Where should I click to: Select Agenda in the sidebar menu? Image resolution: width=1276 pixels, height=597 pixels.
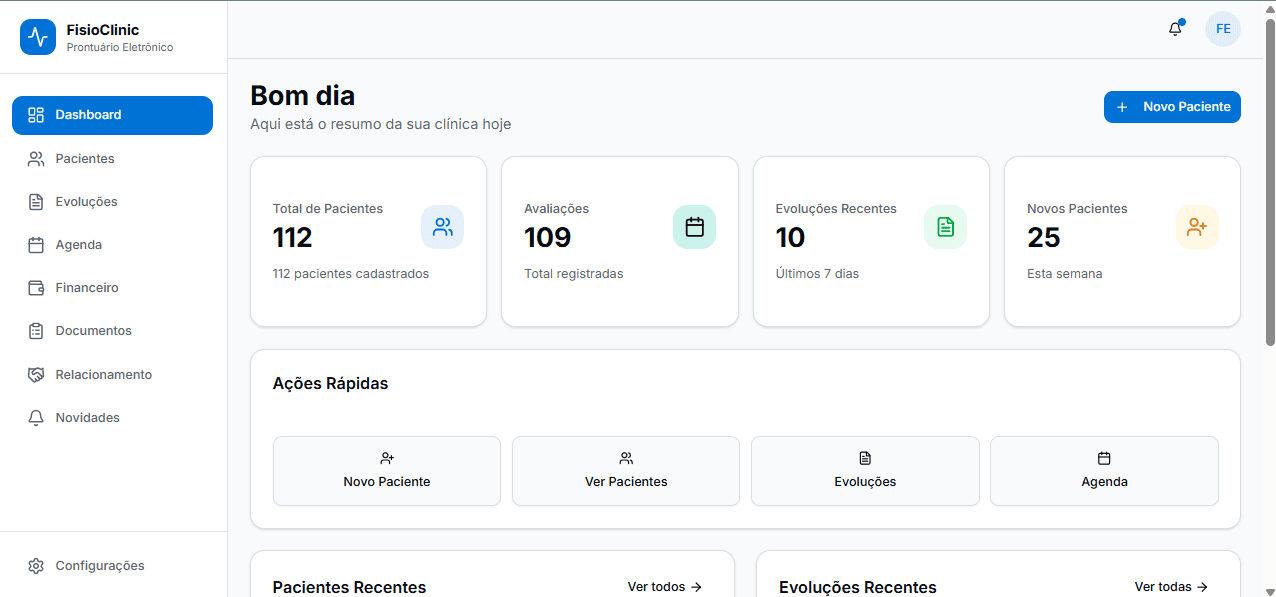tap(112, 245)
